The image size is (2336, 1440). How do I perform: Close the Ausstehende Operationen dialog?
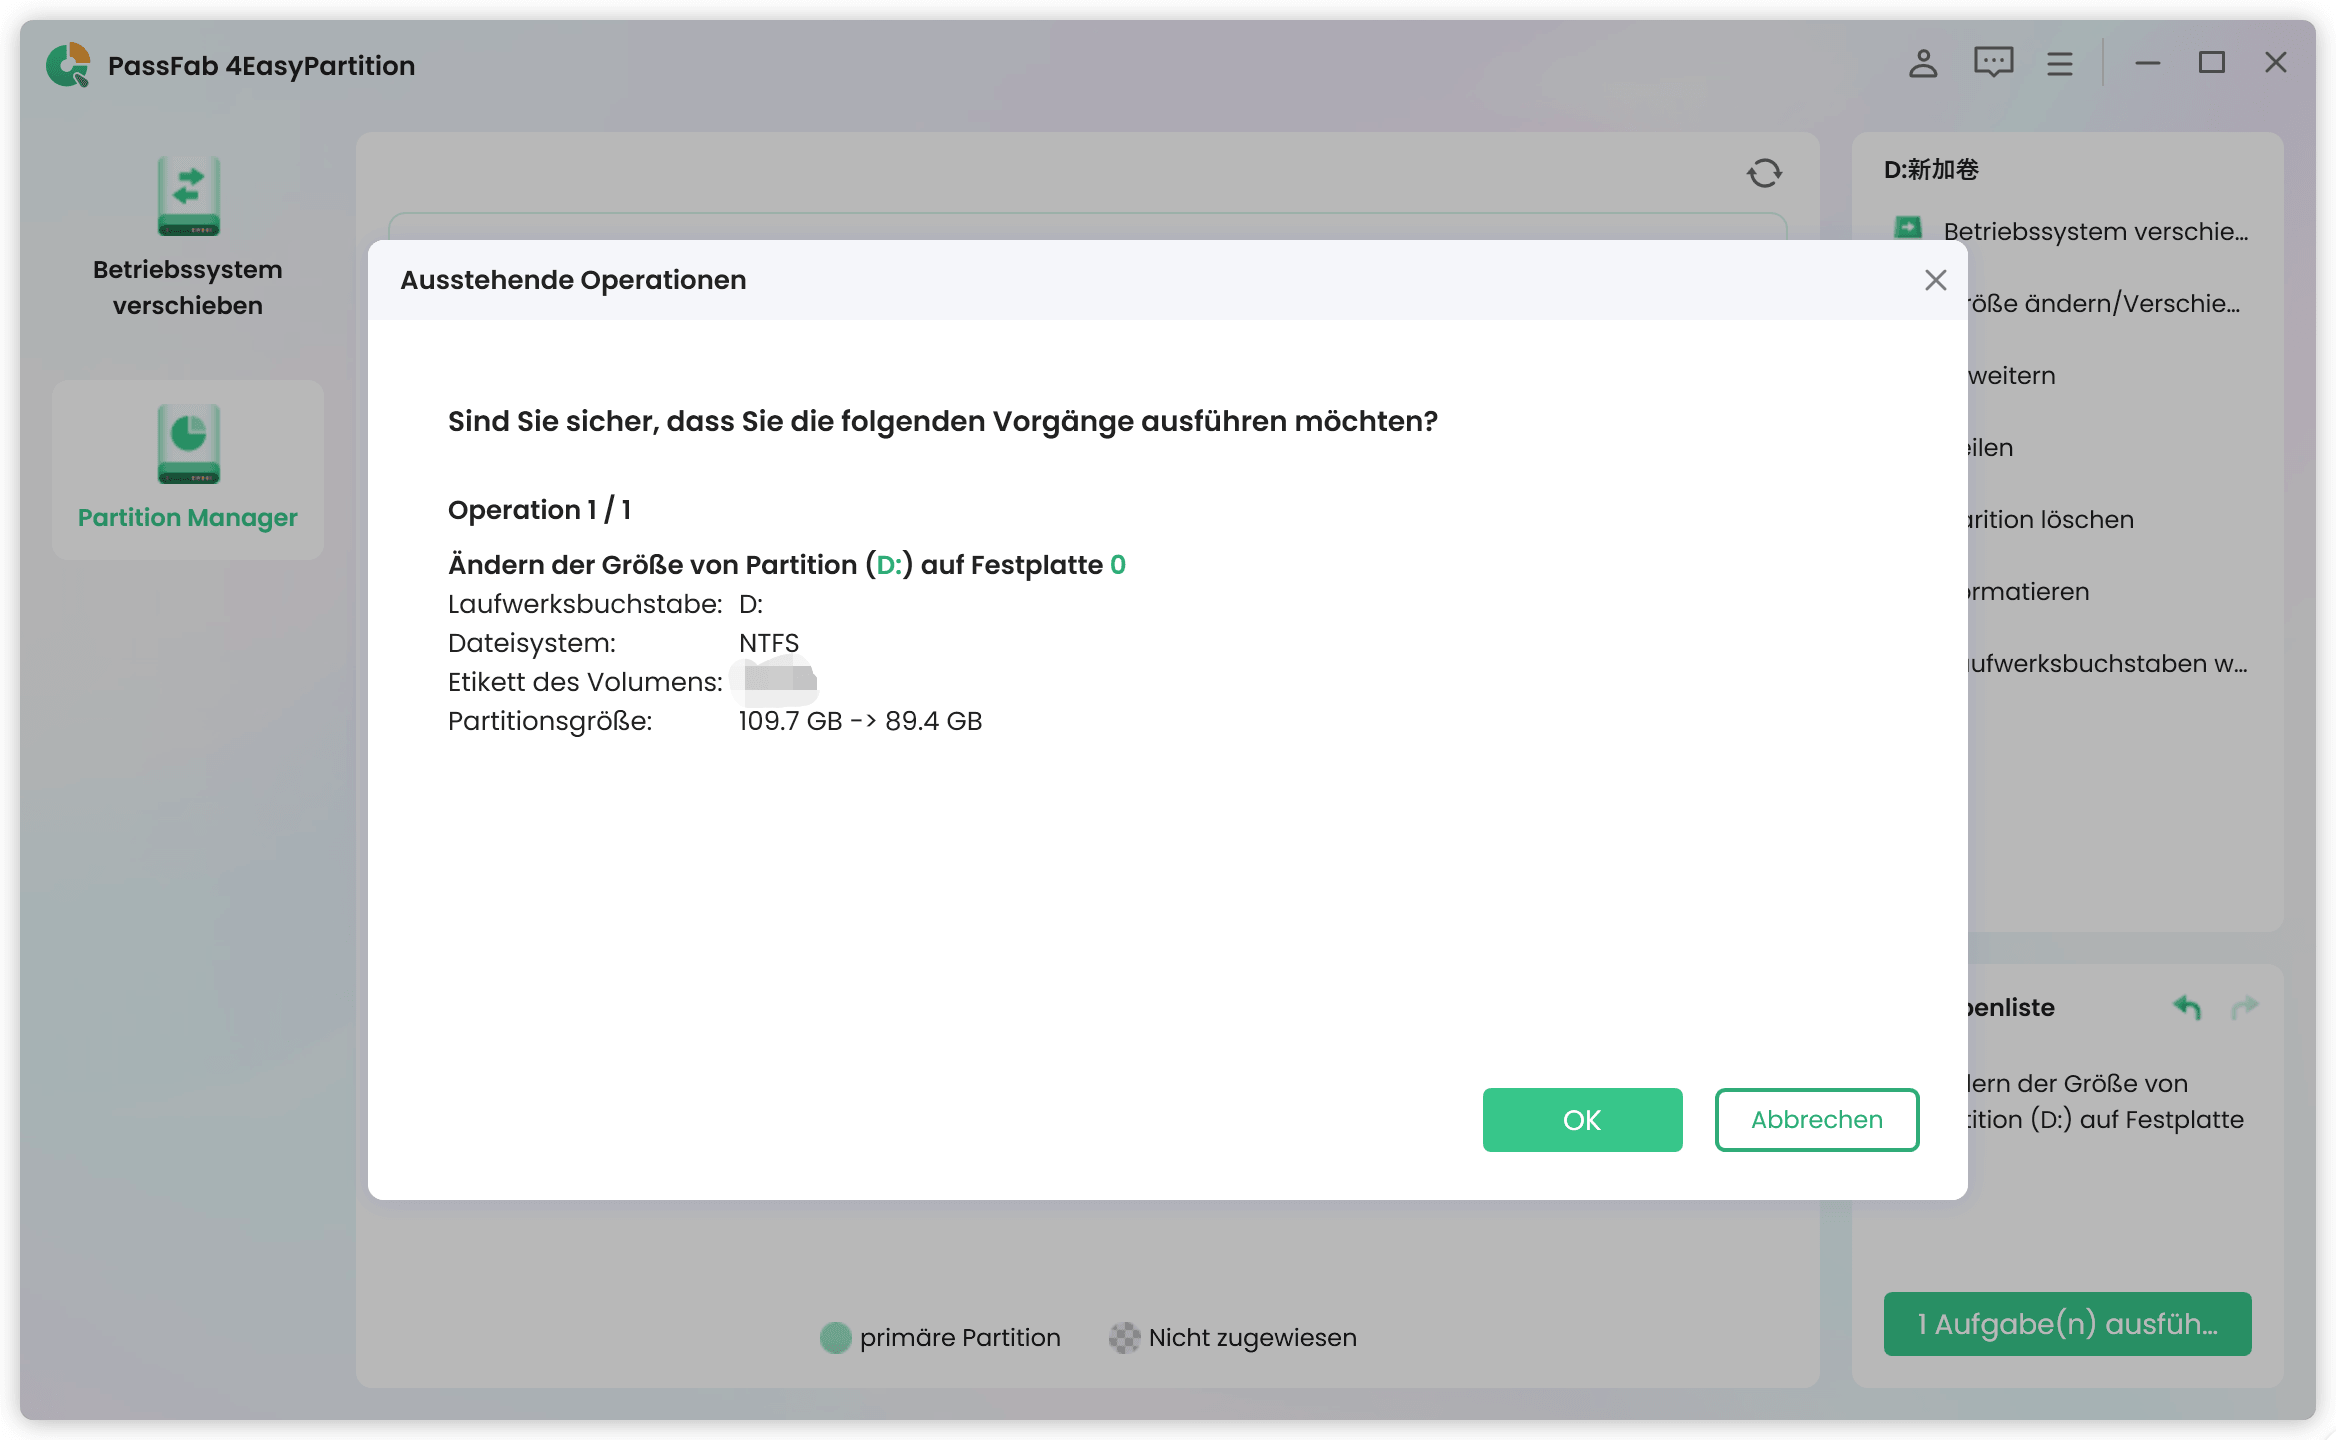[1935, 280]
